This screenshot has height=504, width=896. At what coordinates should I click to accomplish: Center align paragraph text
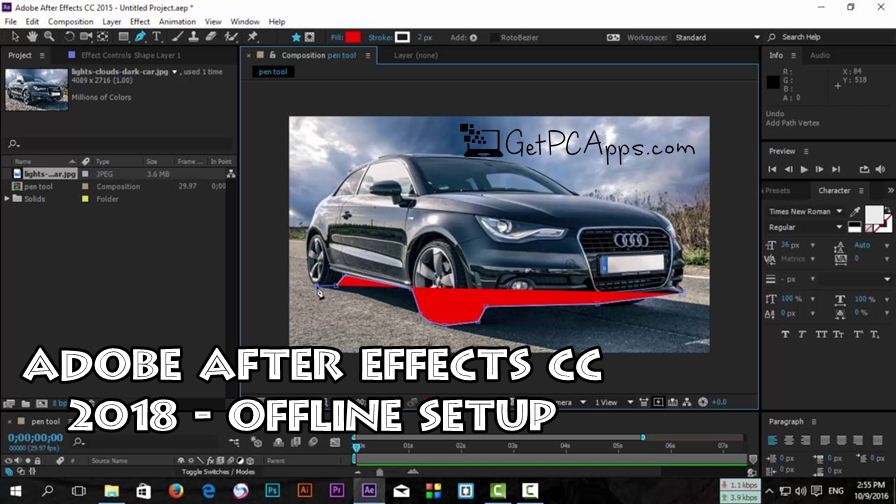point(789,440)
